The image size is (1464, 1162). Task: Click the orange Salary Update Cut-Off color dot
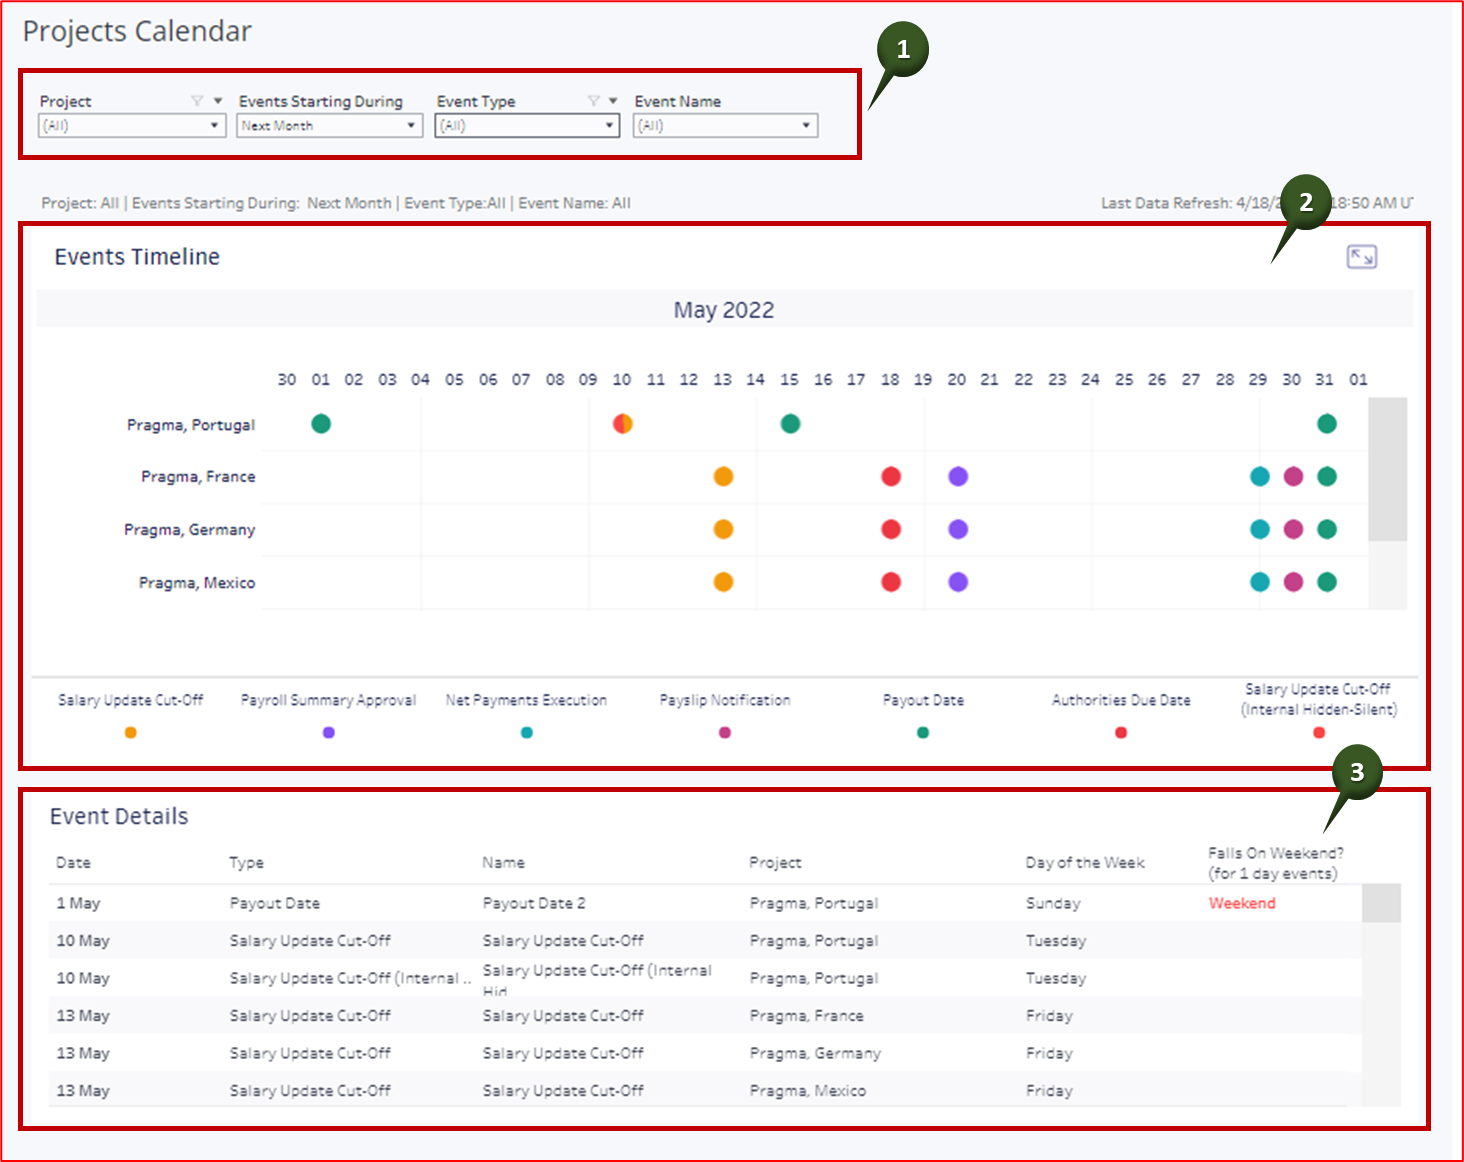130,732
